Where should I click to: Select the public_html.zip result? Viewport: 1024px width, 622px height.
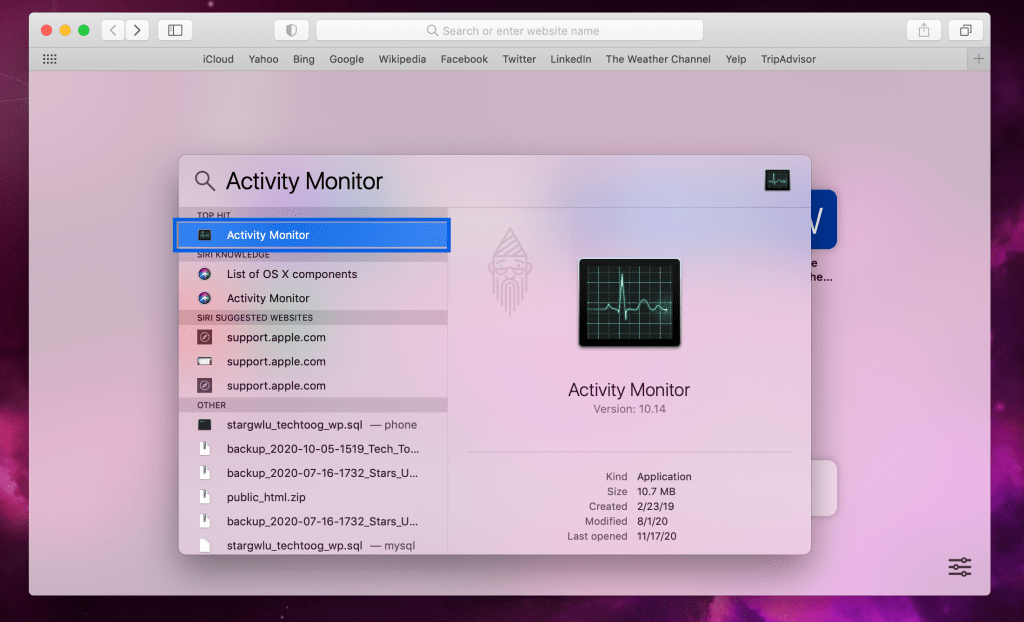[313, 497]
